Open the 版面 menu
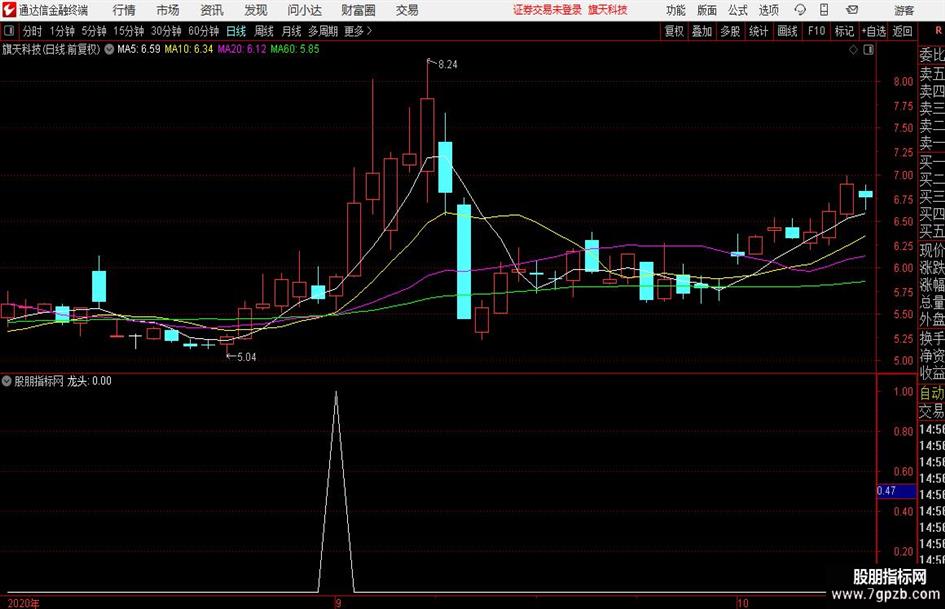945x609 pixels. 706,10
